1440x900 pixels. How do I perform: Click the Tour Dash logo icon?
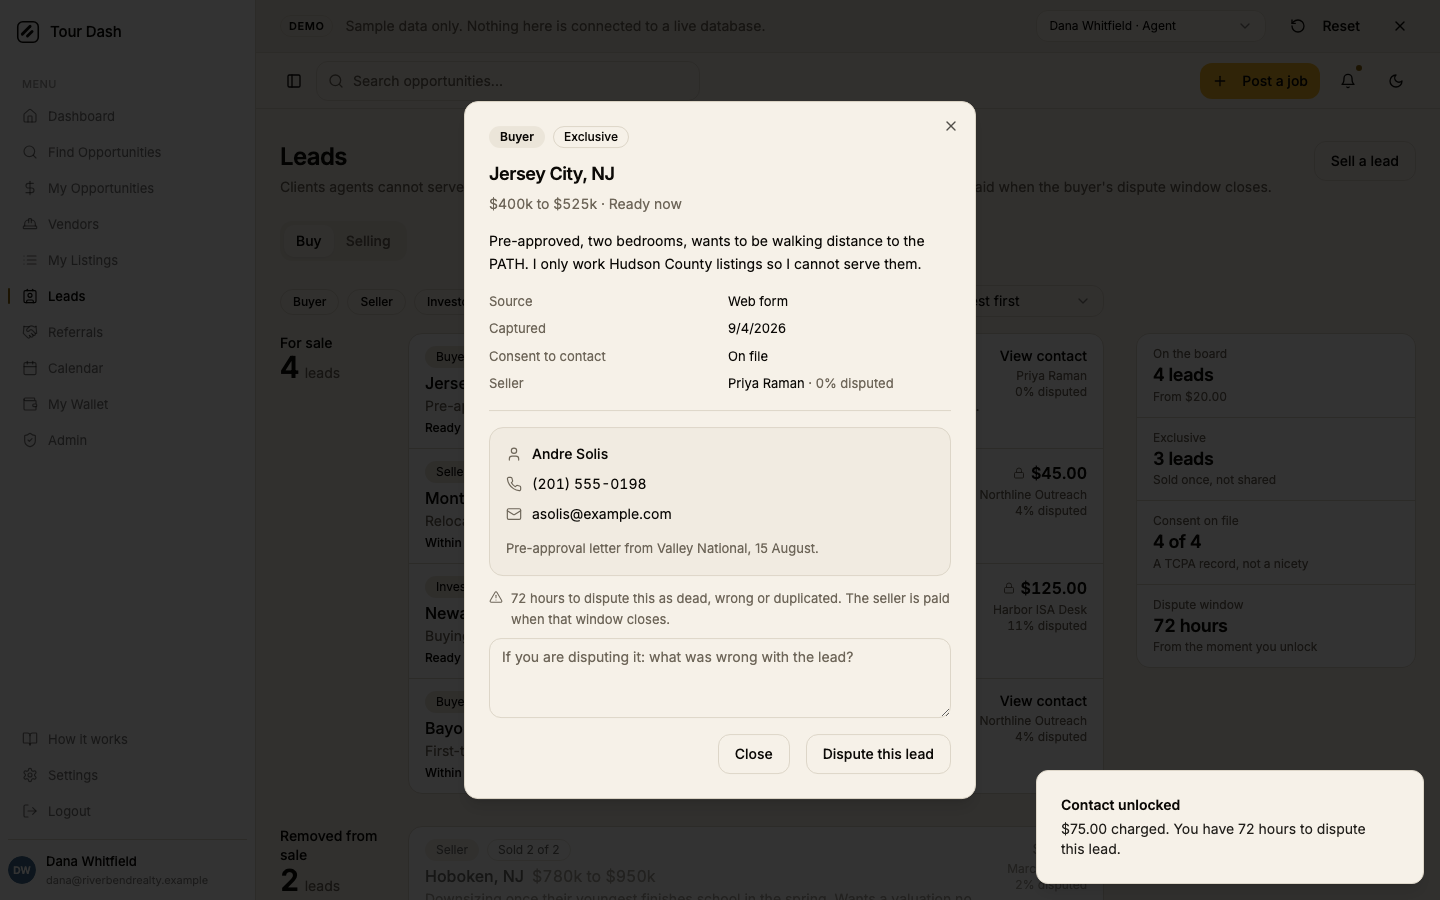click(28, 32)
